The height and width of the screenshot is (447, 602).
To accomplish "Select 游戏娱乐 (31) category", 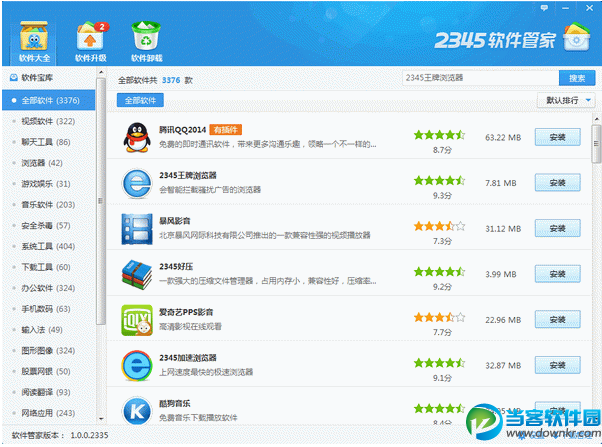I will tap(48, 184).
